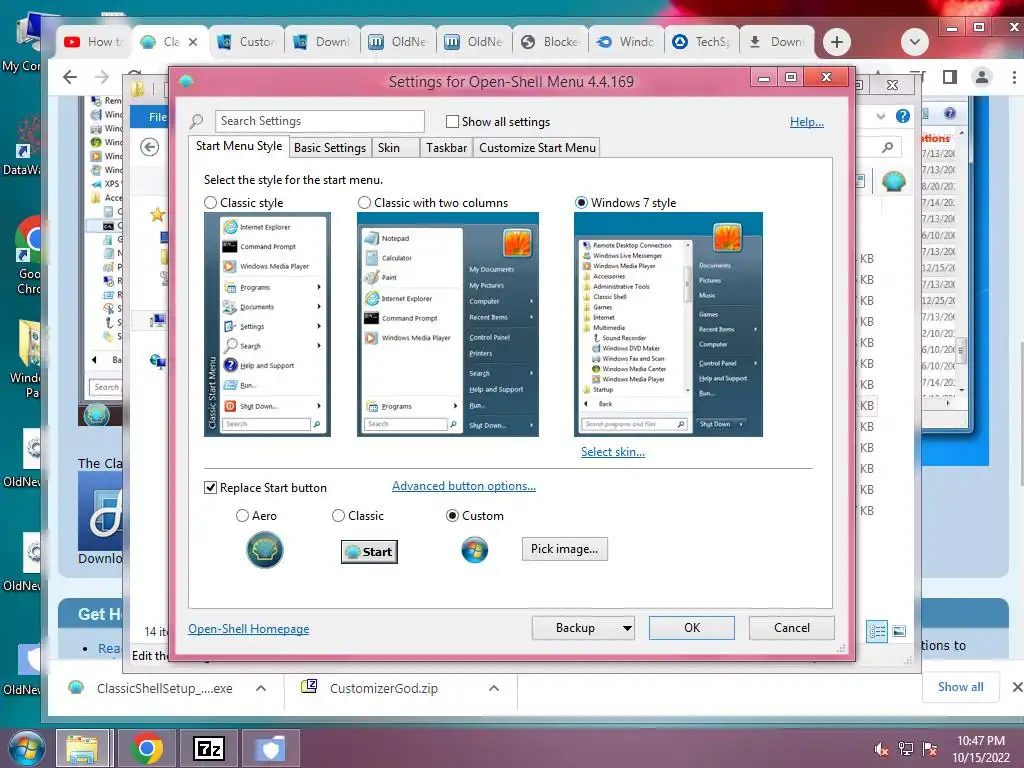Open the Help link
Viewport: 1024px width, 768px height.
point(807,121)
